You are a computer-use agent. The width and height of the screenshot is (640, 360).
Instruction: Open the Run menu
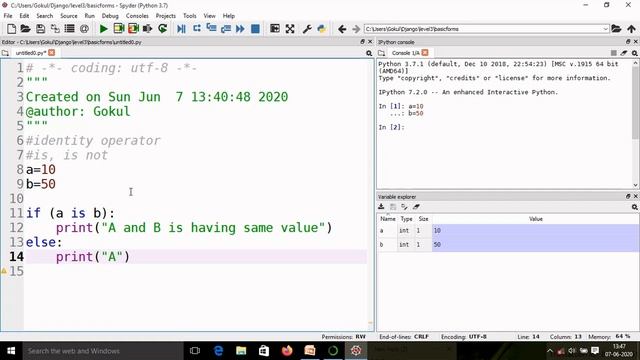89,16
